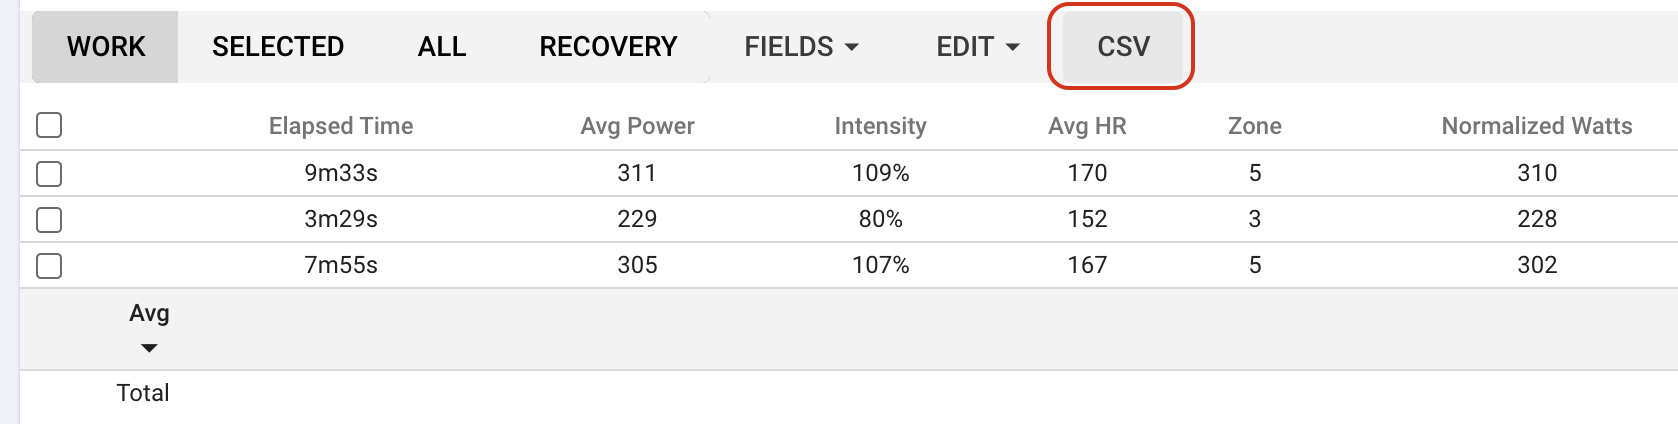Click the Avg Power column header

pyautogui.click(x=637, y=126)
